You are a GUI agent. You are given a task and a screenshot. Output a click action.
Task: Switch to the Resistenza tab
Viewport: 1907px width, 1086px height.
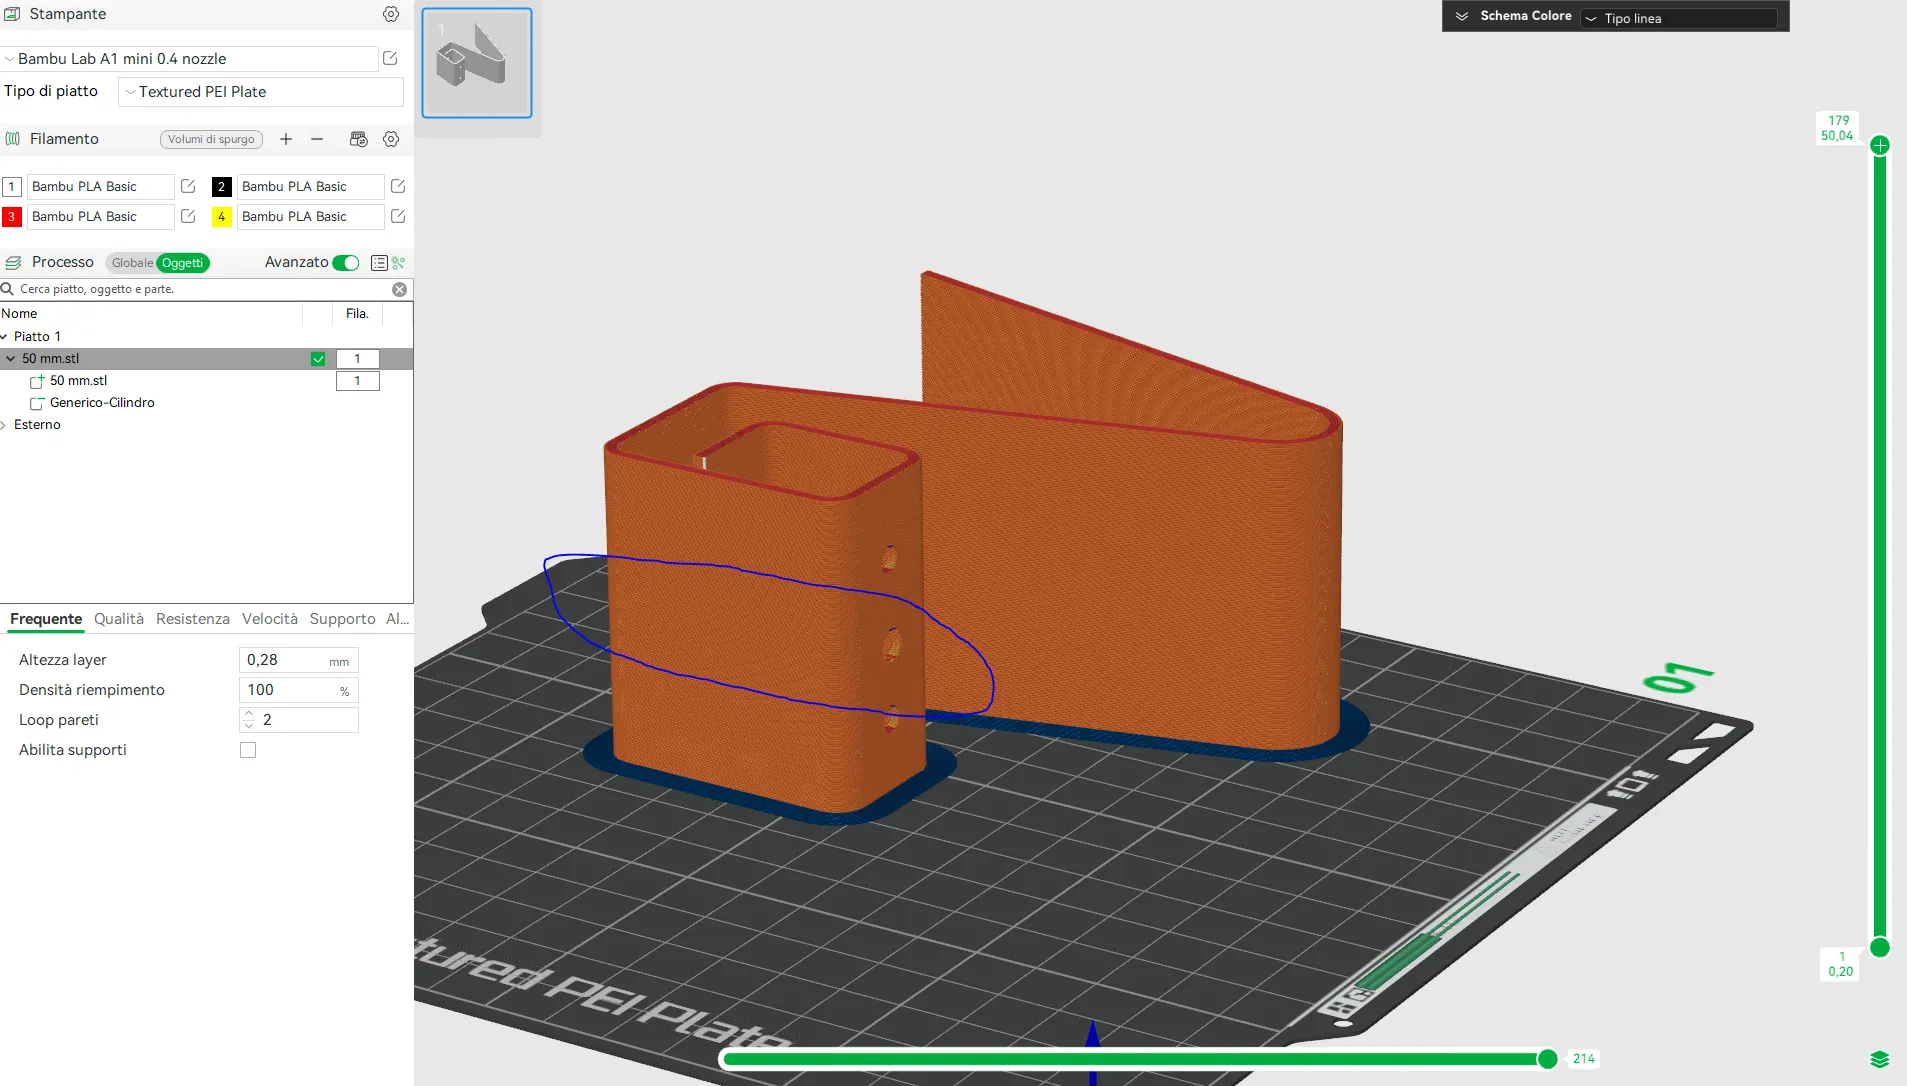pyautogui.click(x=193, y=619)
